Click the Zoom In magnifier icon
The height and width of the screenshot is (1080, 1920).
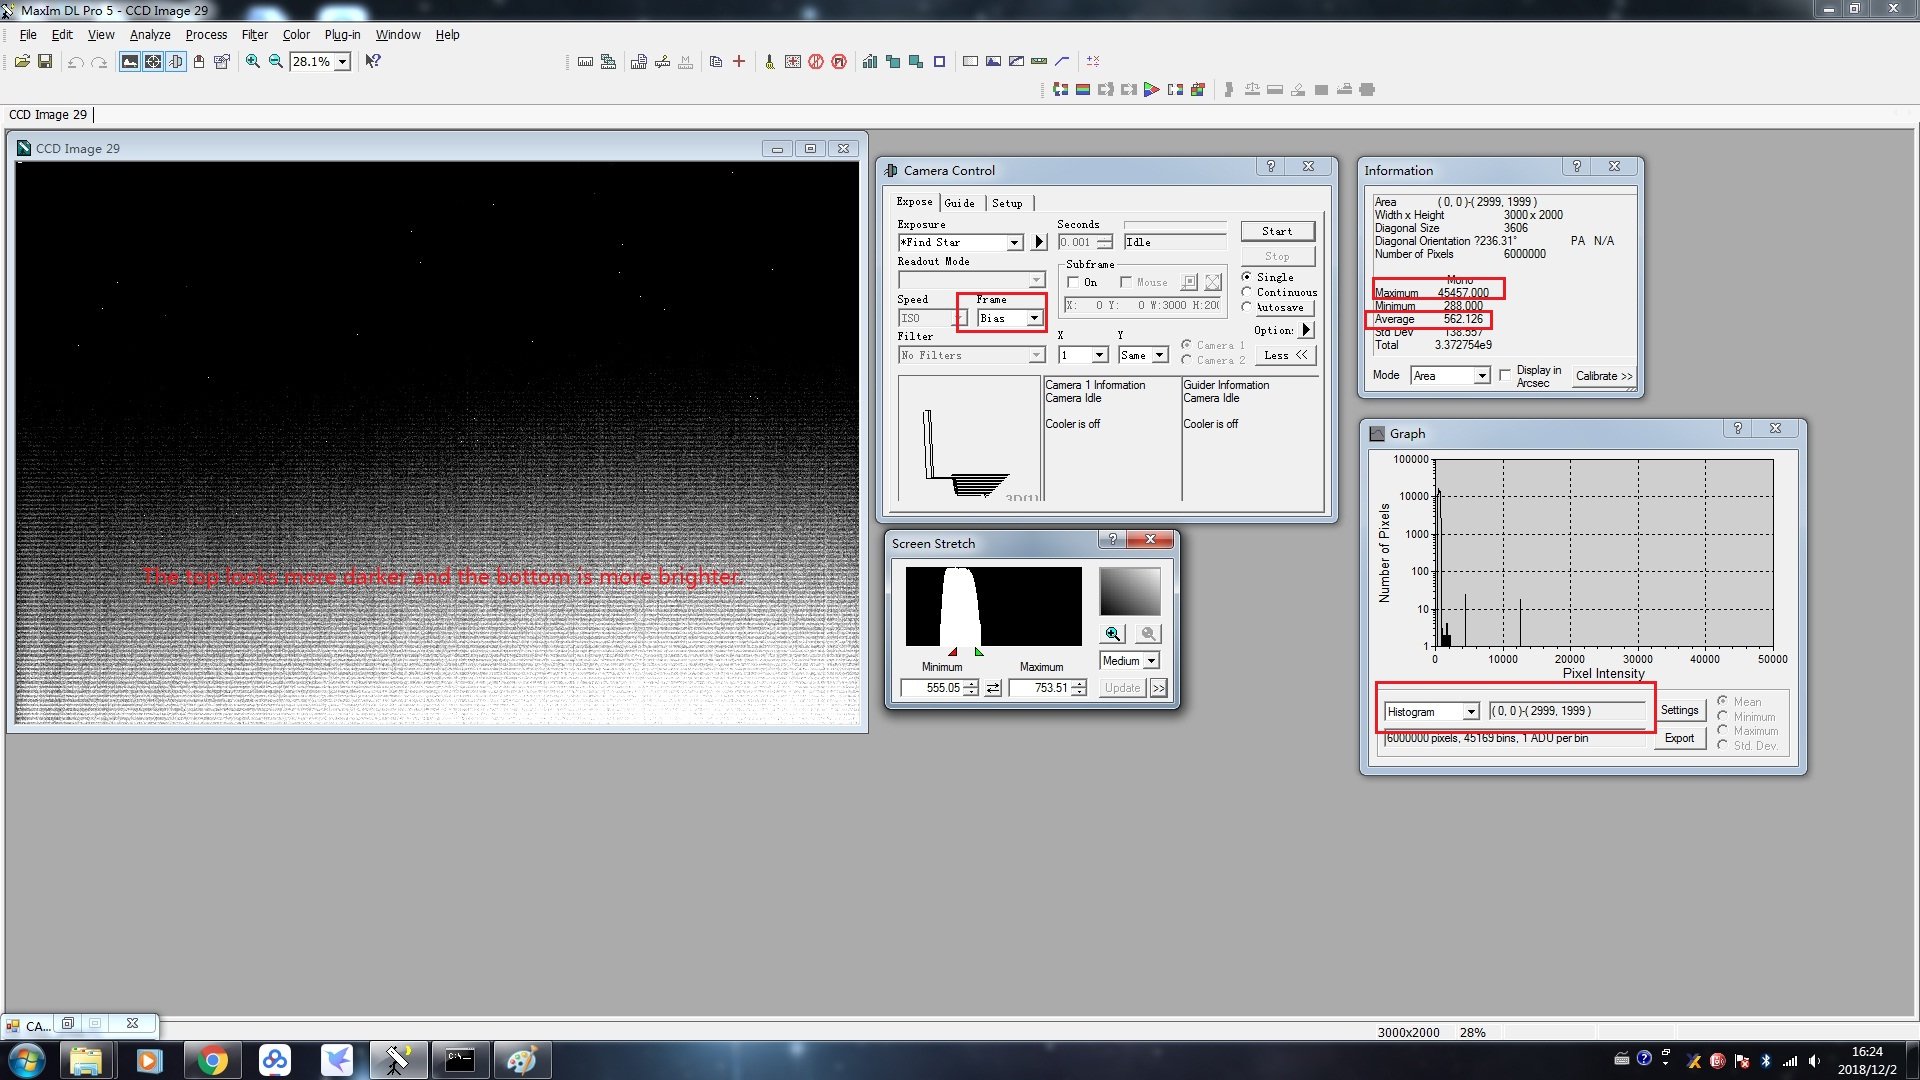(253, 62)
